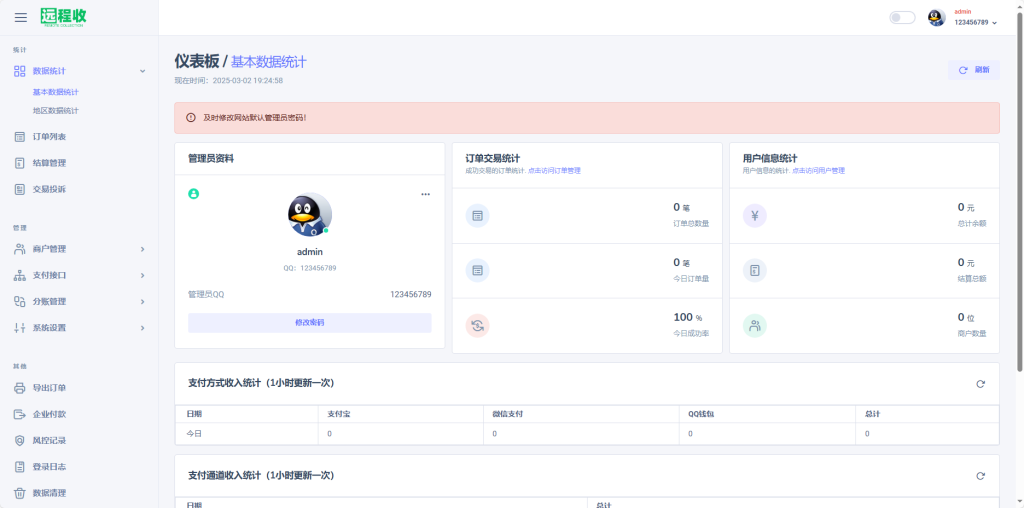The height and width of the screenshot is (508, 1024).
Task: Toggle the dark mode switch in header
Action: pos(903,18)
